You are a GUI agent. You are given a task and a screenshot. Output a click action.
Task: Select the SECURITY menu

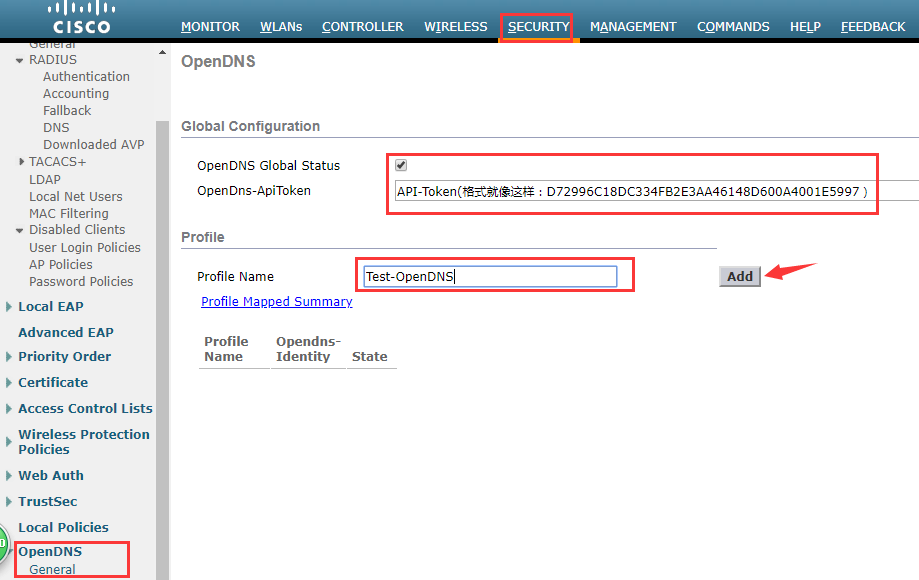pos(539,27)
